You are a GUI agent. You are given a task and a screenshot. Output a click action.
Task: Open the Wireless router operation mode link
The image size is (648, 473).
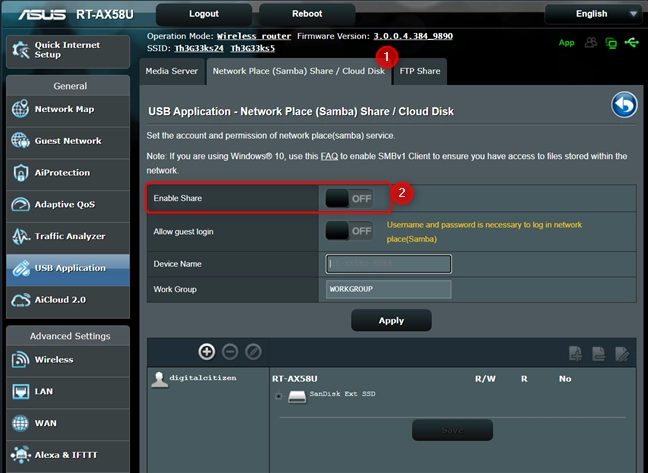[x=254, y=36]
